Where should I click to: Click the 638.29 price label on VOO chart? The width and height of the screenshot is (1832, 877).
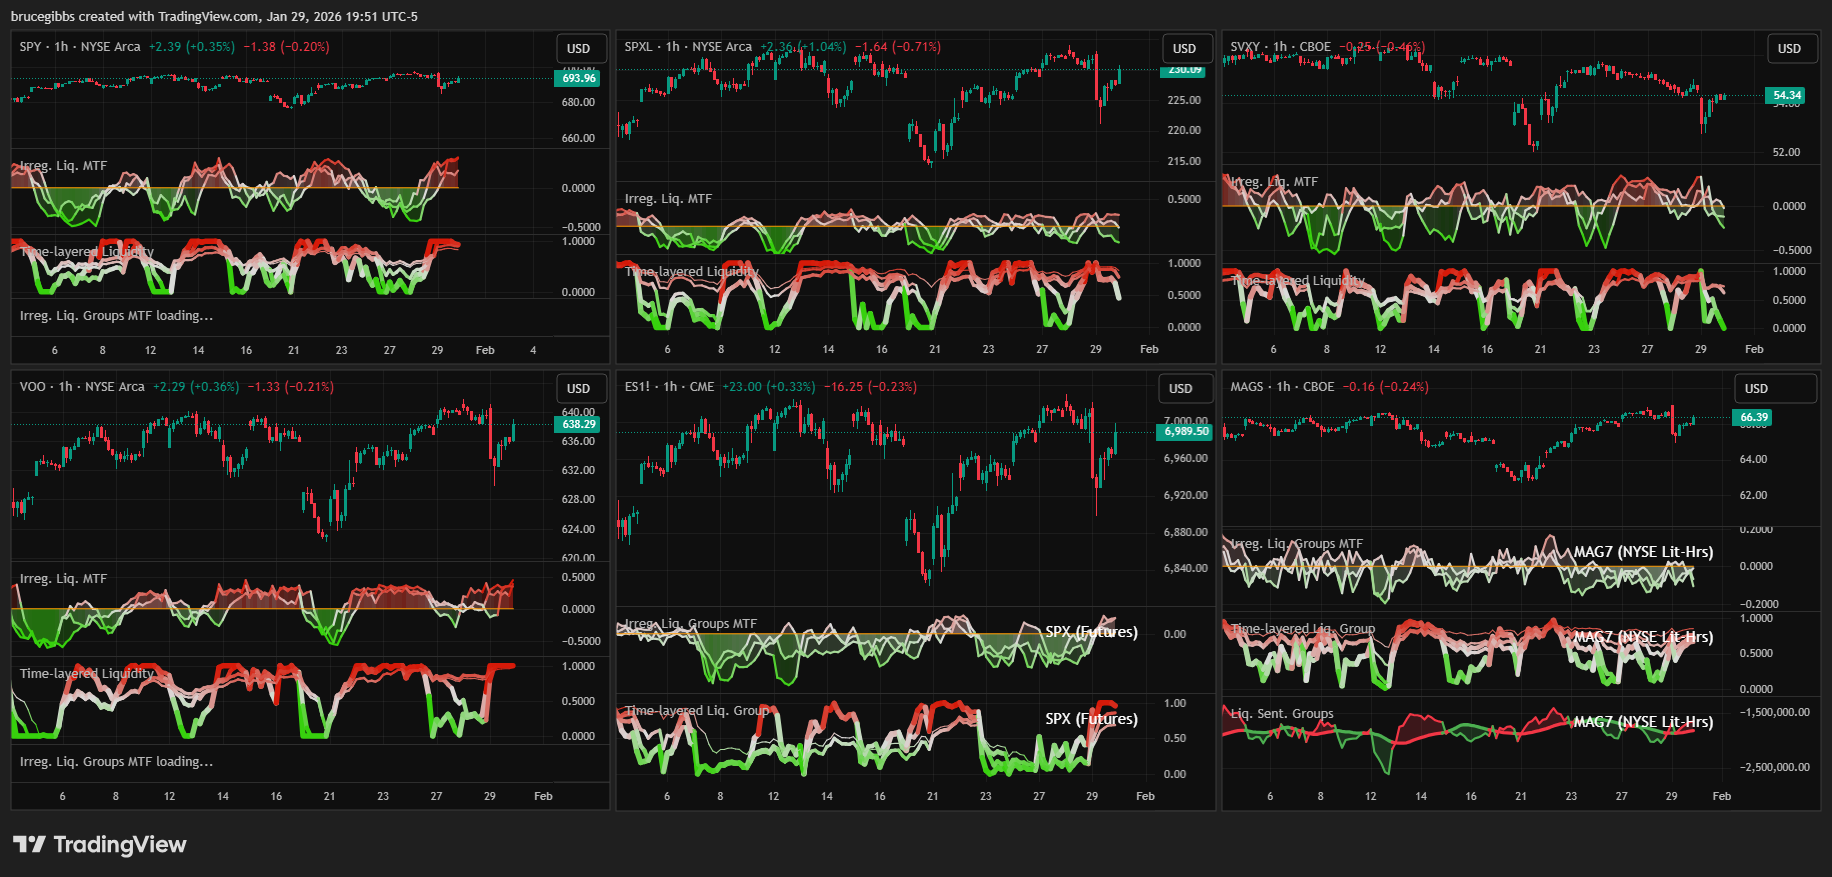578,424
